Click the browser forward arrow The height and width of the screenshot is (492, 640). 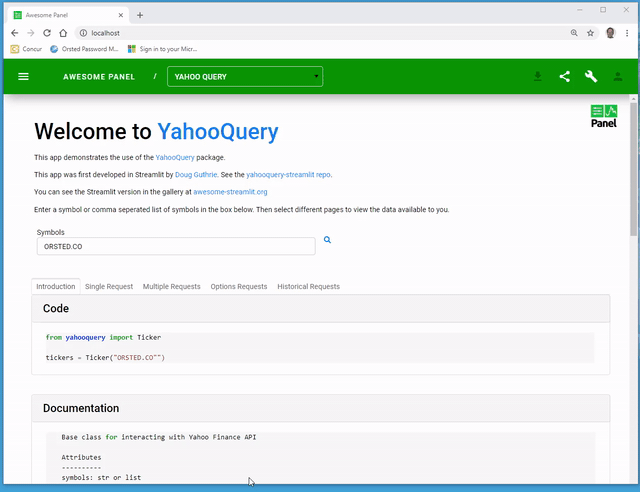[x=31, y=33]
